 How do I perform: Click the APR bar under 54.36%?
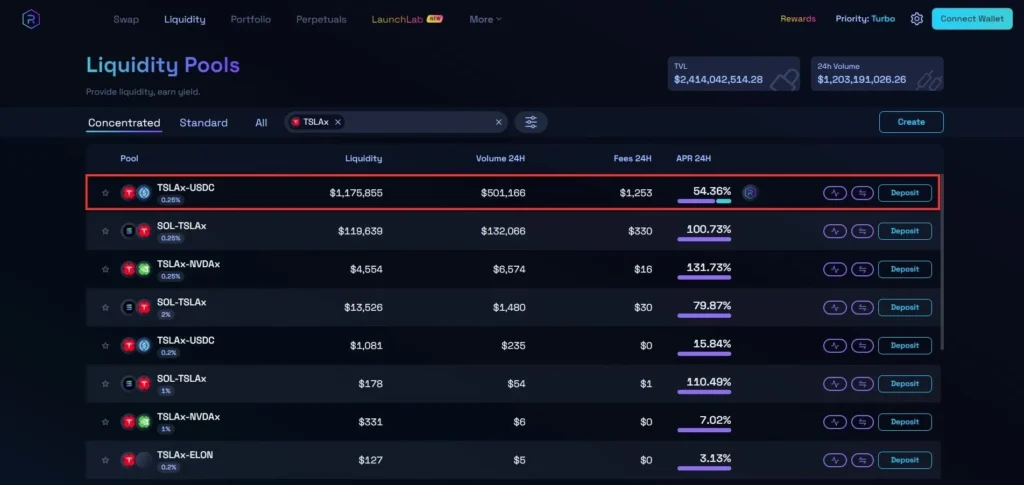(x=704, y=201)
